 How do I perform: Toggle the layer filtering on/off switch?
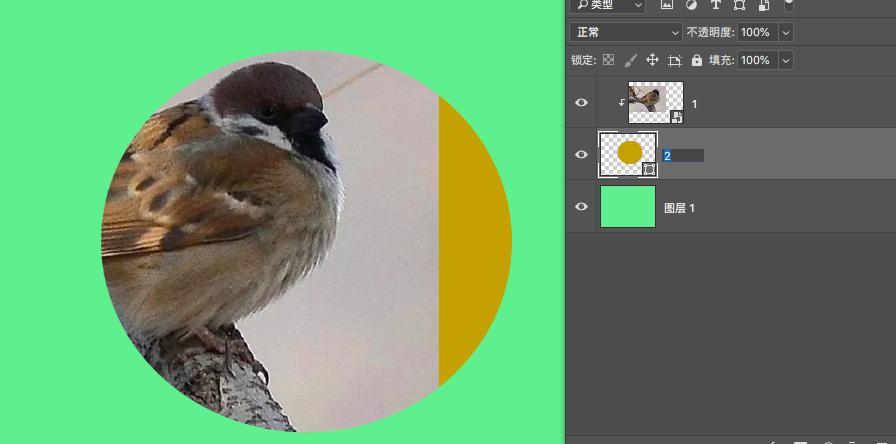point(789,5)
